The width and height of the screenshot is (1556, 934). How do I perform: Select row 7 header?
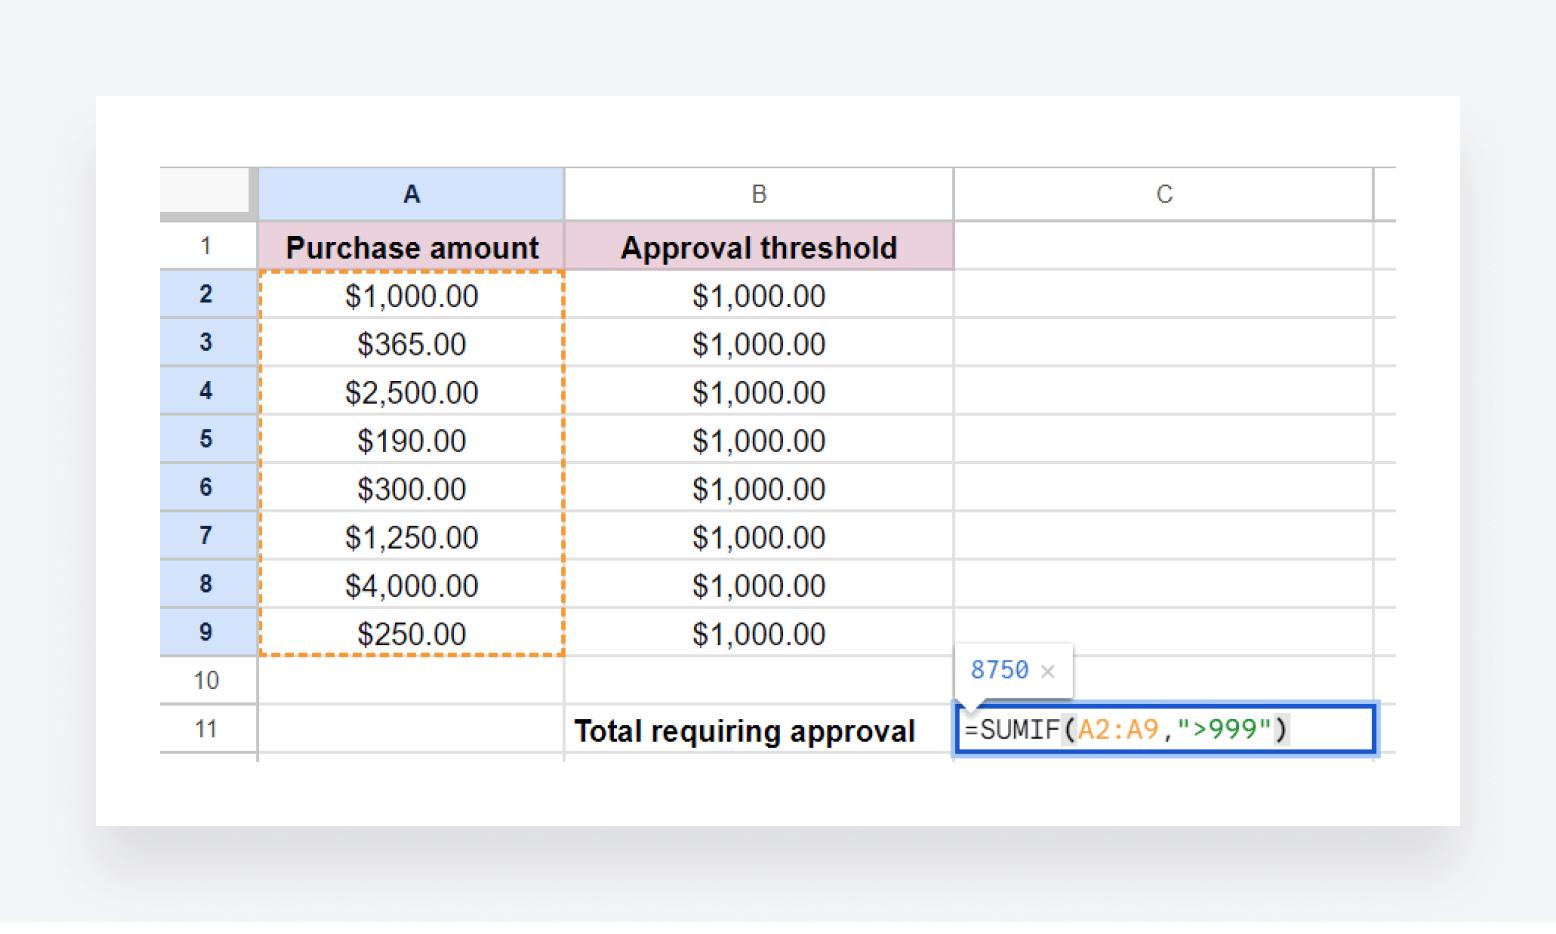point(206,535)
